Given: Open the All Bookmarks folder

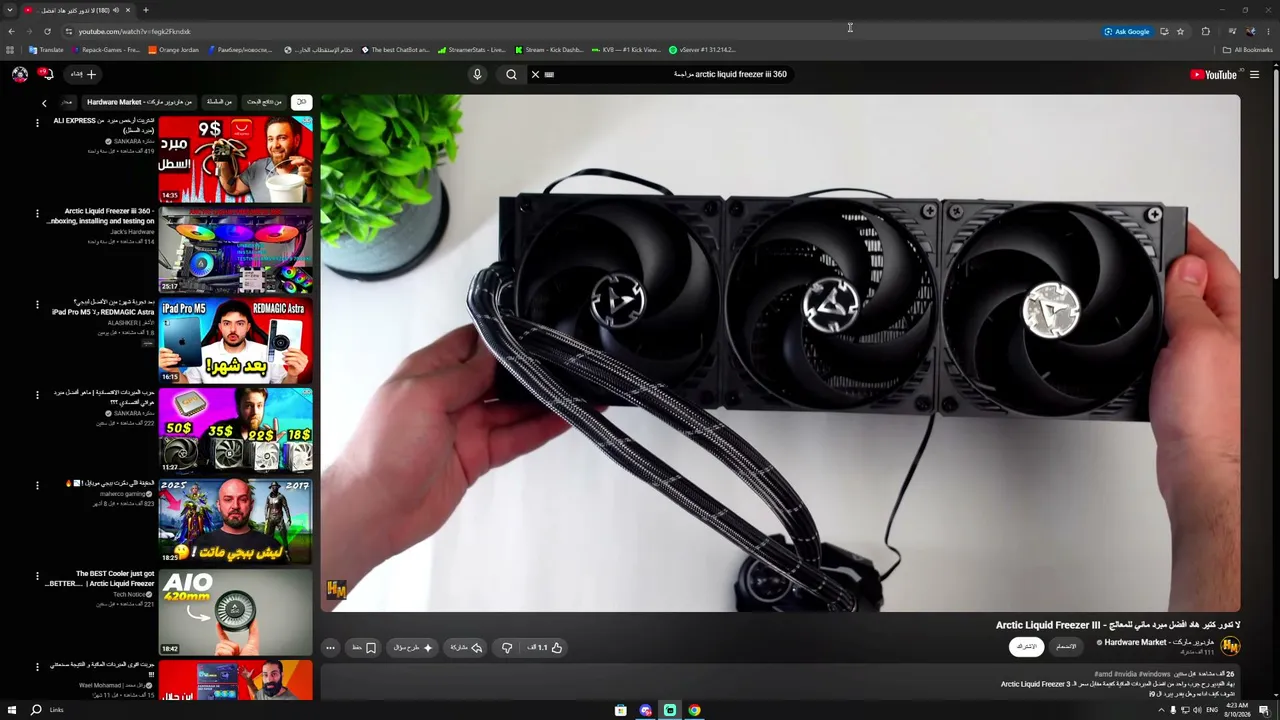Looking at the screenshot, I should 1247,50.
